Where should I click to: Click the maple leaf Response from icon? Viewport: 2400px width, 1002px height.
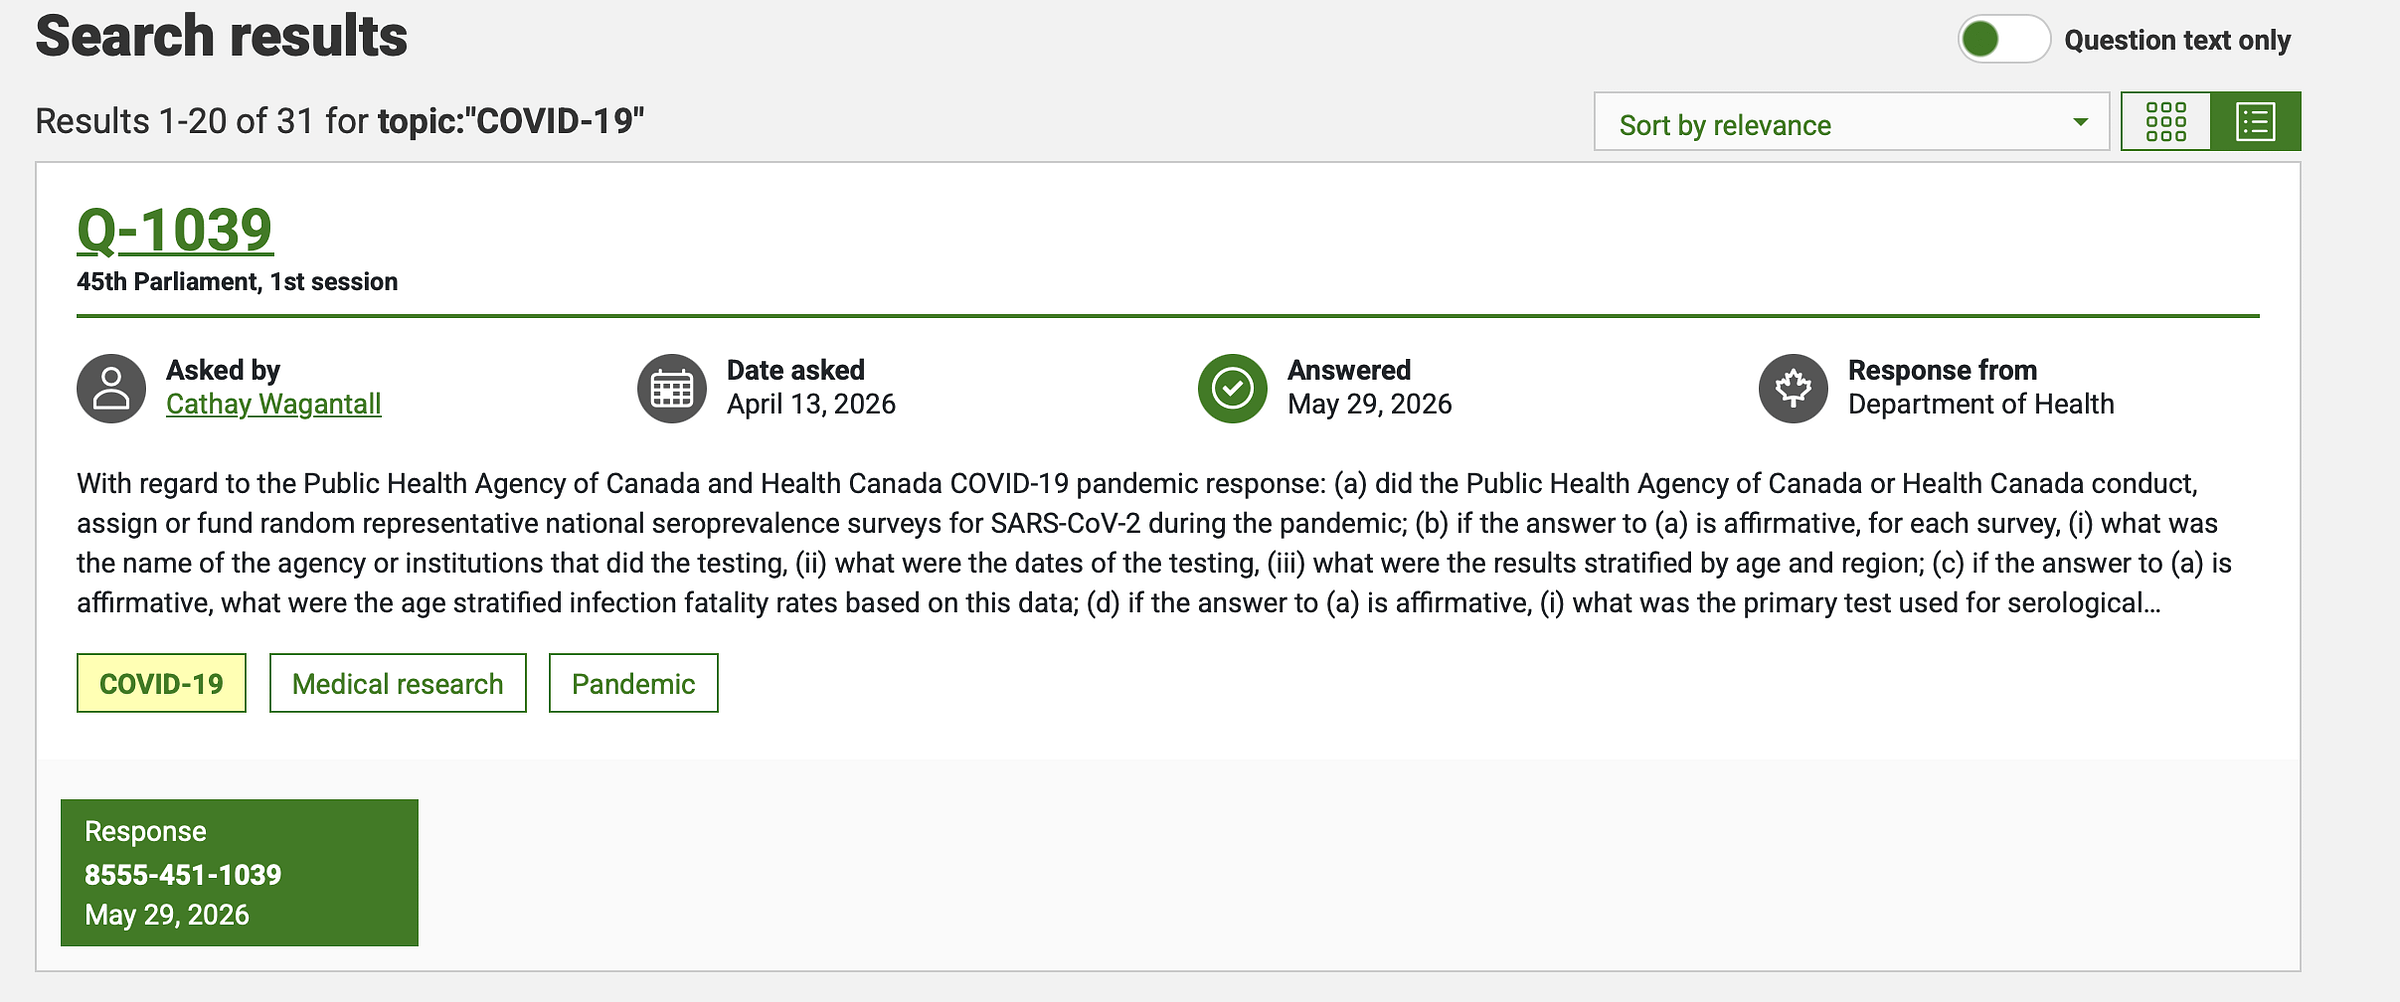(x=1793, y=388)
